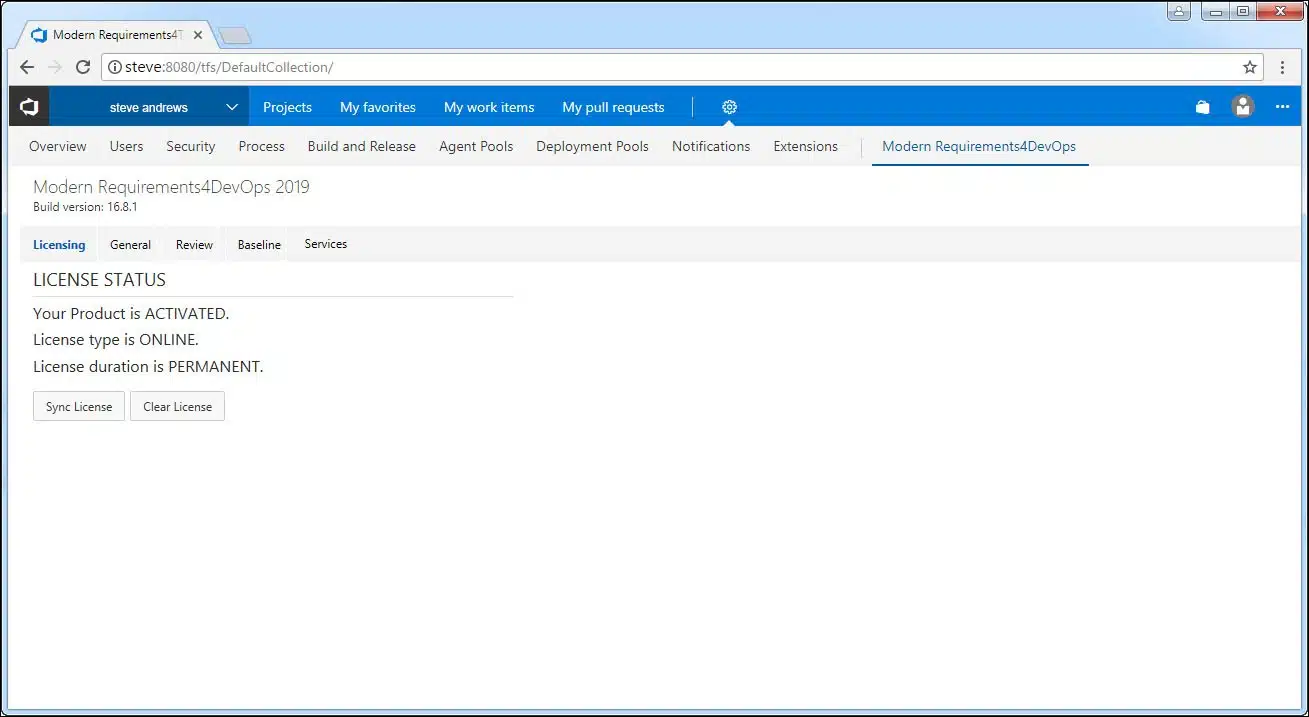Go back using browser back arrow
Screen dimensions: 1309x717
pos(27,68)
